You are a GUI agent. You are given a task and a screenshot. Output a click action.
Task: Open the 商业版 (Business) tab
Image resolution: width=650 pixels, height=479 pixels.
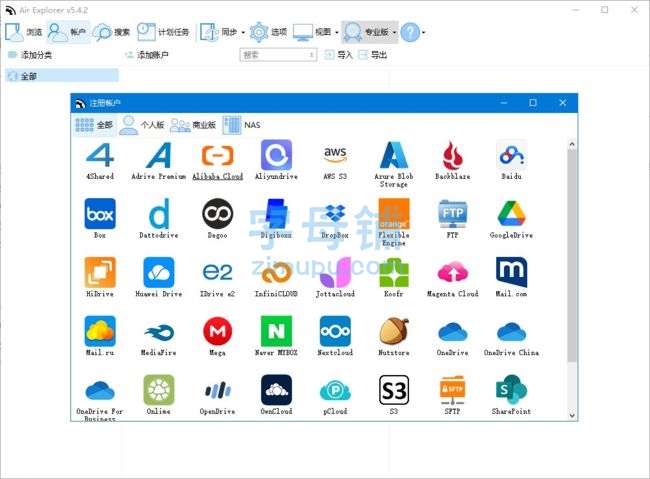[x=193, y=125]
